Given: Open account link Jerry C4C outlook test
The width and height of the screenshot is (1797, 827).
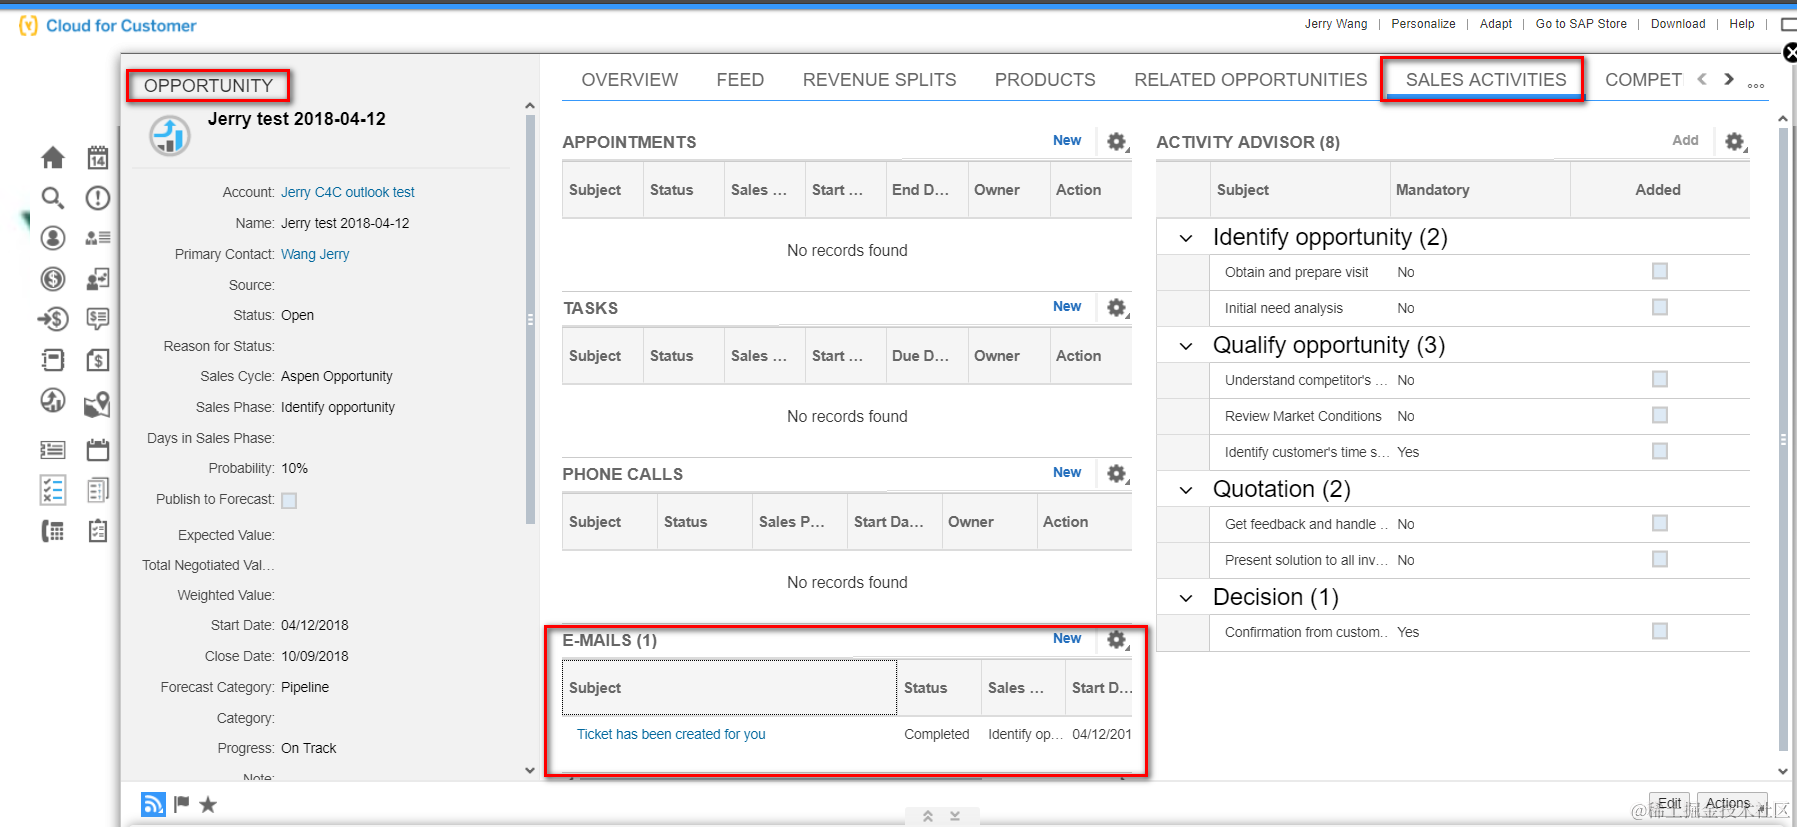Looking at the screenshot, I should (348, 192).
